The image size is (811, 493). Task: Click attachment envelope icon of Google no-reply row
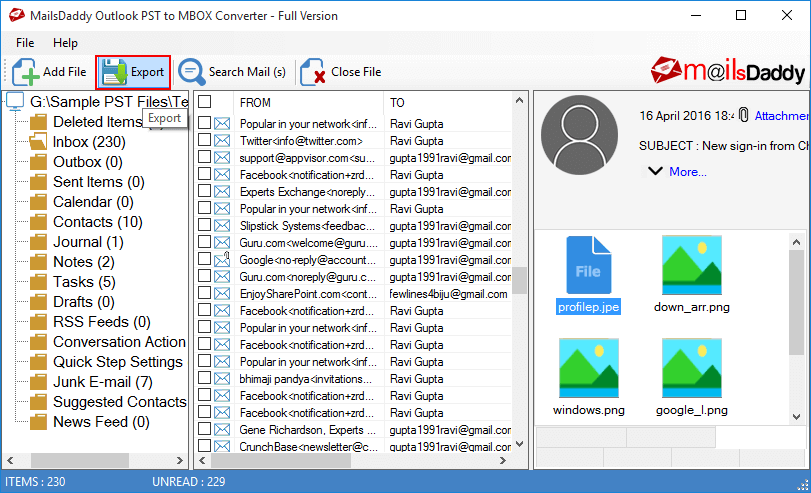click(x=222, y=259)
